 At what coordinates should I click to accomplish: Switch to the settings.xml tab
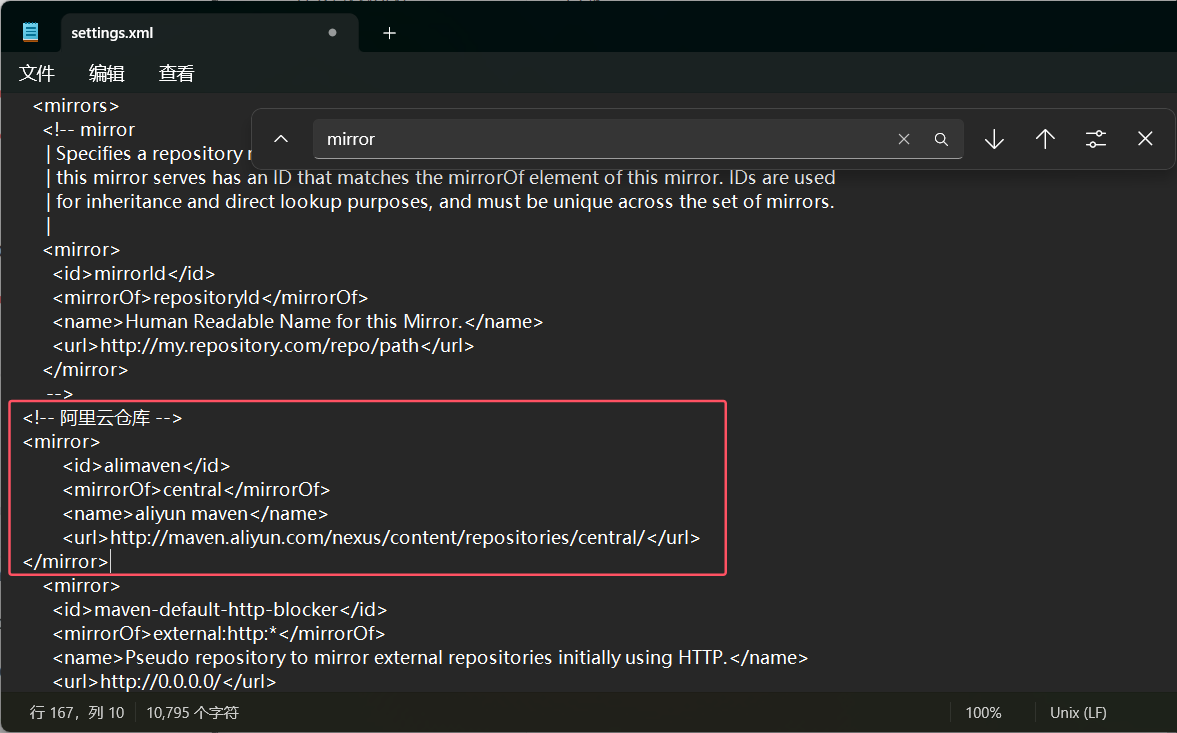(110, 33)
